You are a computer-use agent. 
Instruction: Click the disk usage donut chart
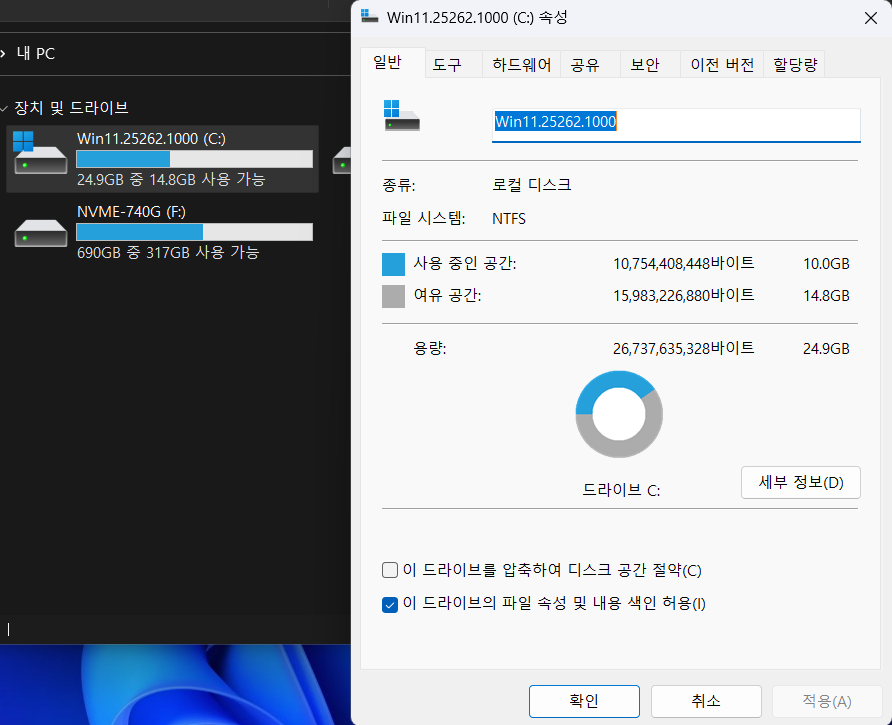click(x=619, y=414)
